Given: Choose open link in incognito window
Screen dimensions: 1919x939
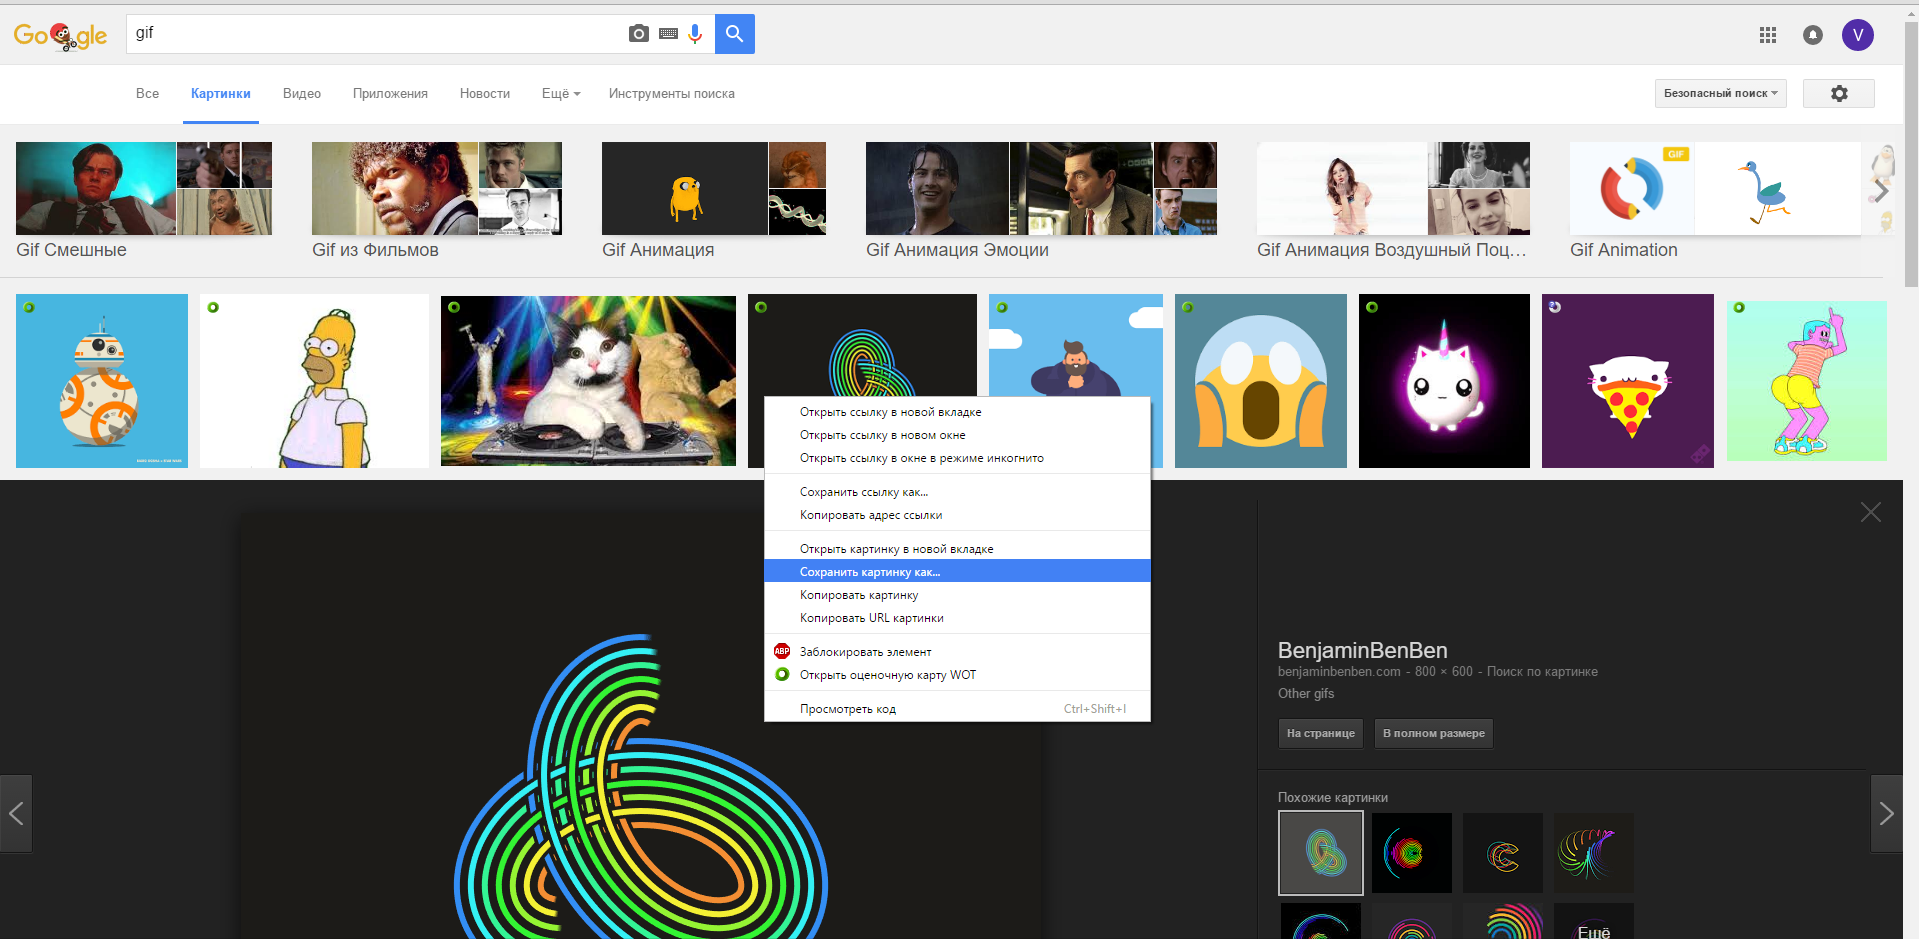Looking at the screenshot, I should click(x=957, y=458).
